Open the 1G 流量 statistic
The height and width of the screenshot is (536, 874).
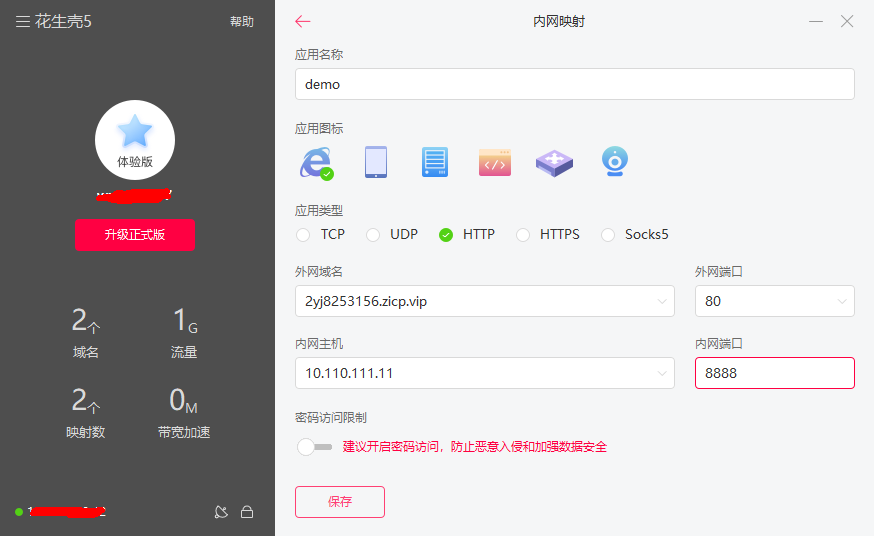pyautogui.click(x=184, y=333)
